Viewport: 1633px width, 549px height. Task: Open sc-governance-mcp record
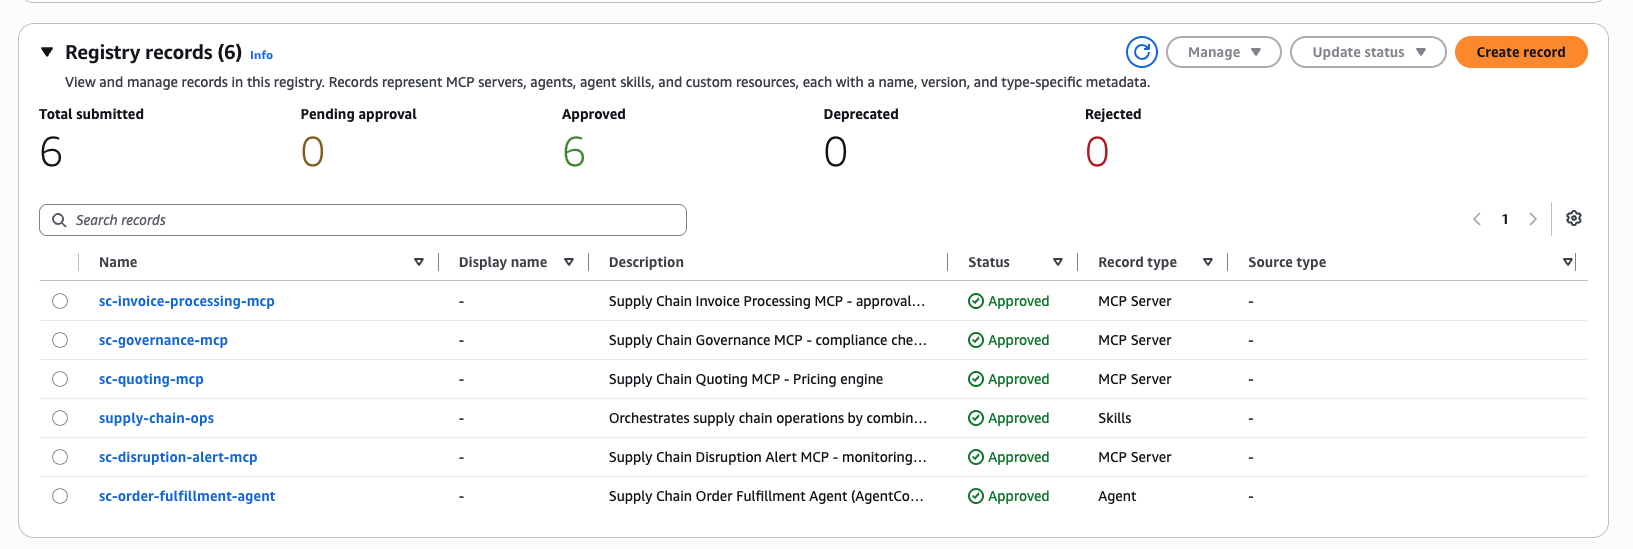tap(163, 340)
